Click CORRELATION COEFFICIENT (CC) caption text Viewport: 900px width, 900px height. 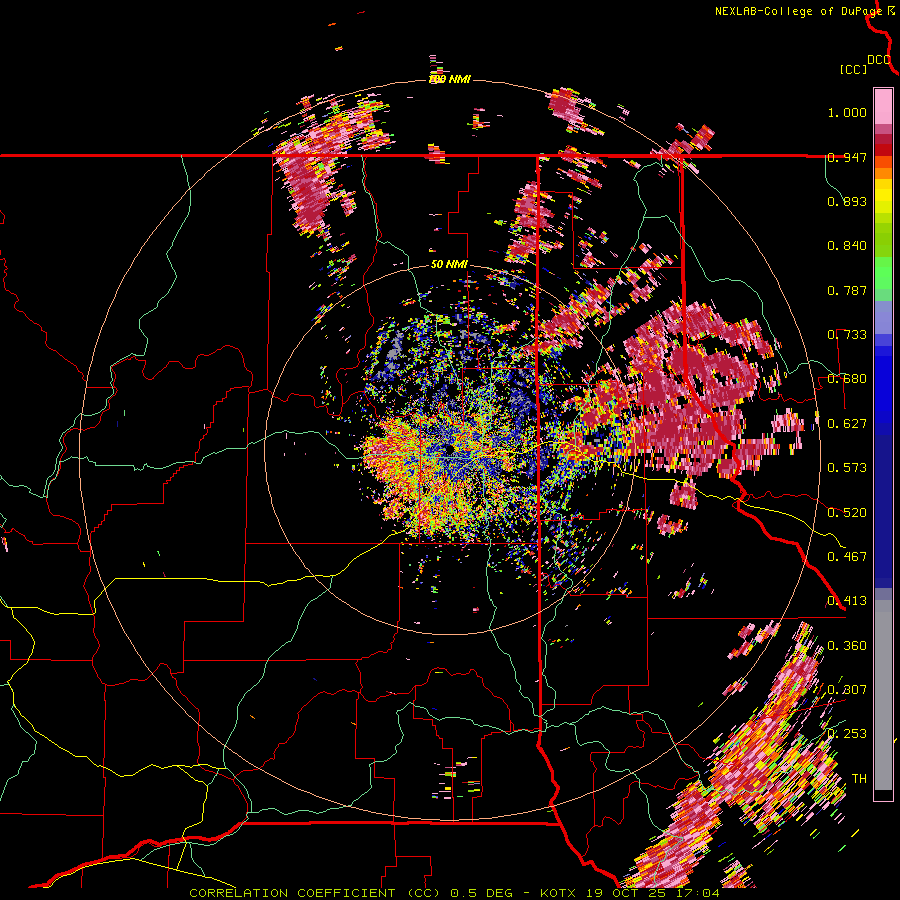[316, 893]
